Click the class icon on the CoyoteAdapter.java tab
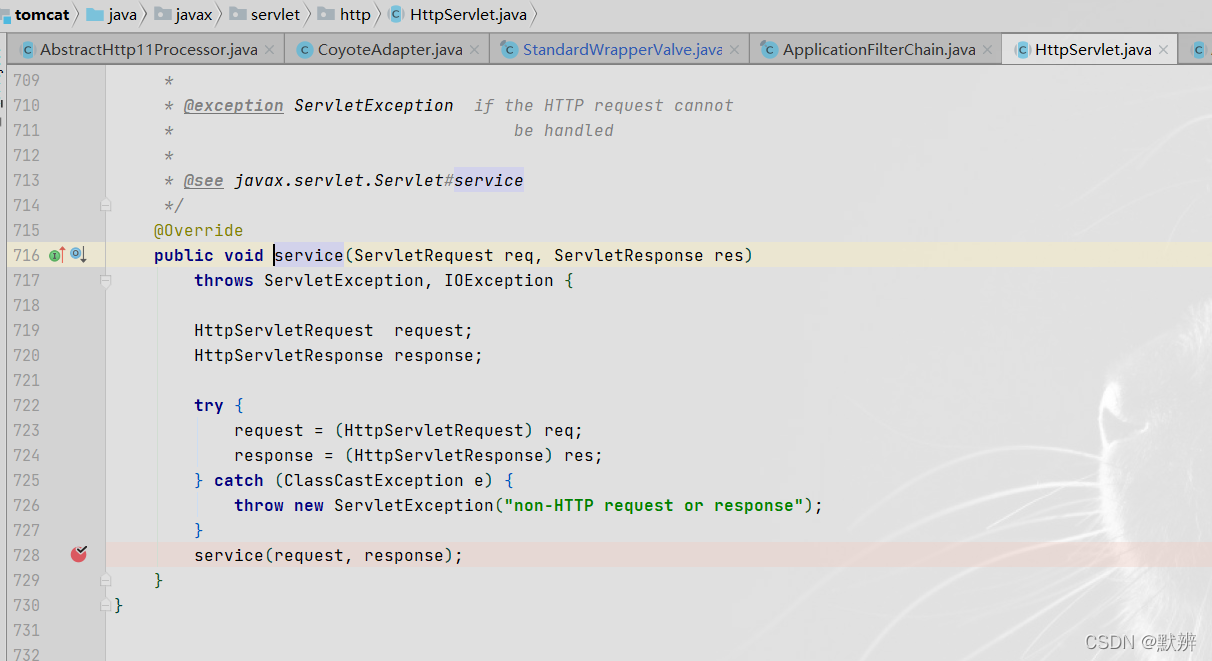 [x=305, y=49]
